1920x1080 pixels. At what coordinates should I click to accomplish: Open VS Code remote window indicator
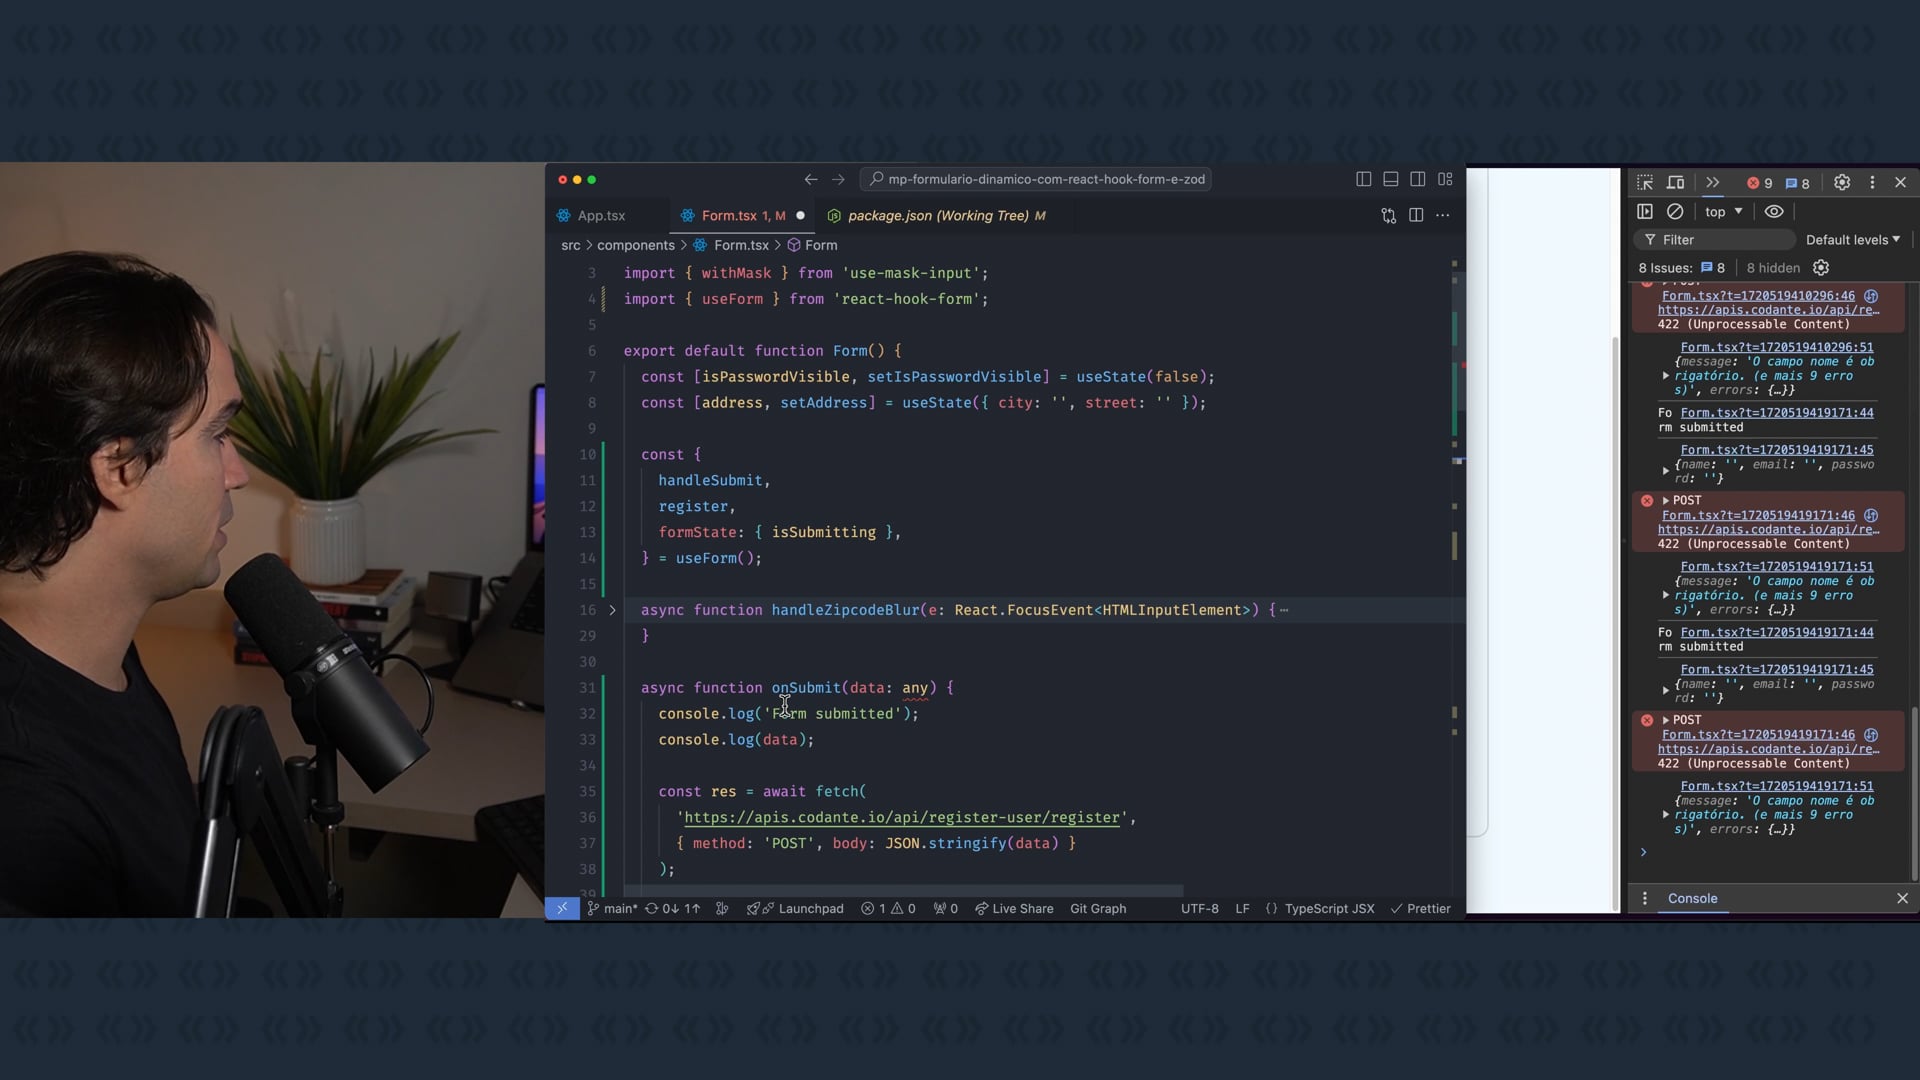pyautogui.click(x=562, y=909)
